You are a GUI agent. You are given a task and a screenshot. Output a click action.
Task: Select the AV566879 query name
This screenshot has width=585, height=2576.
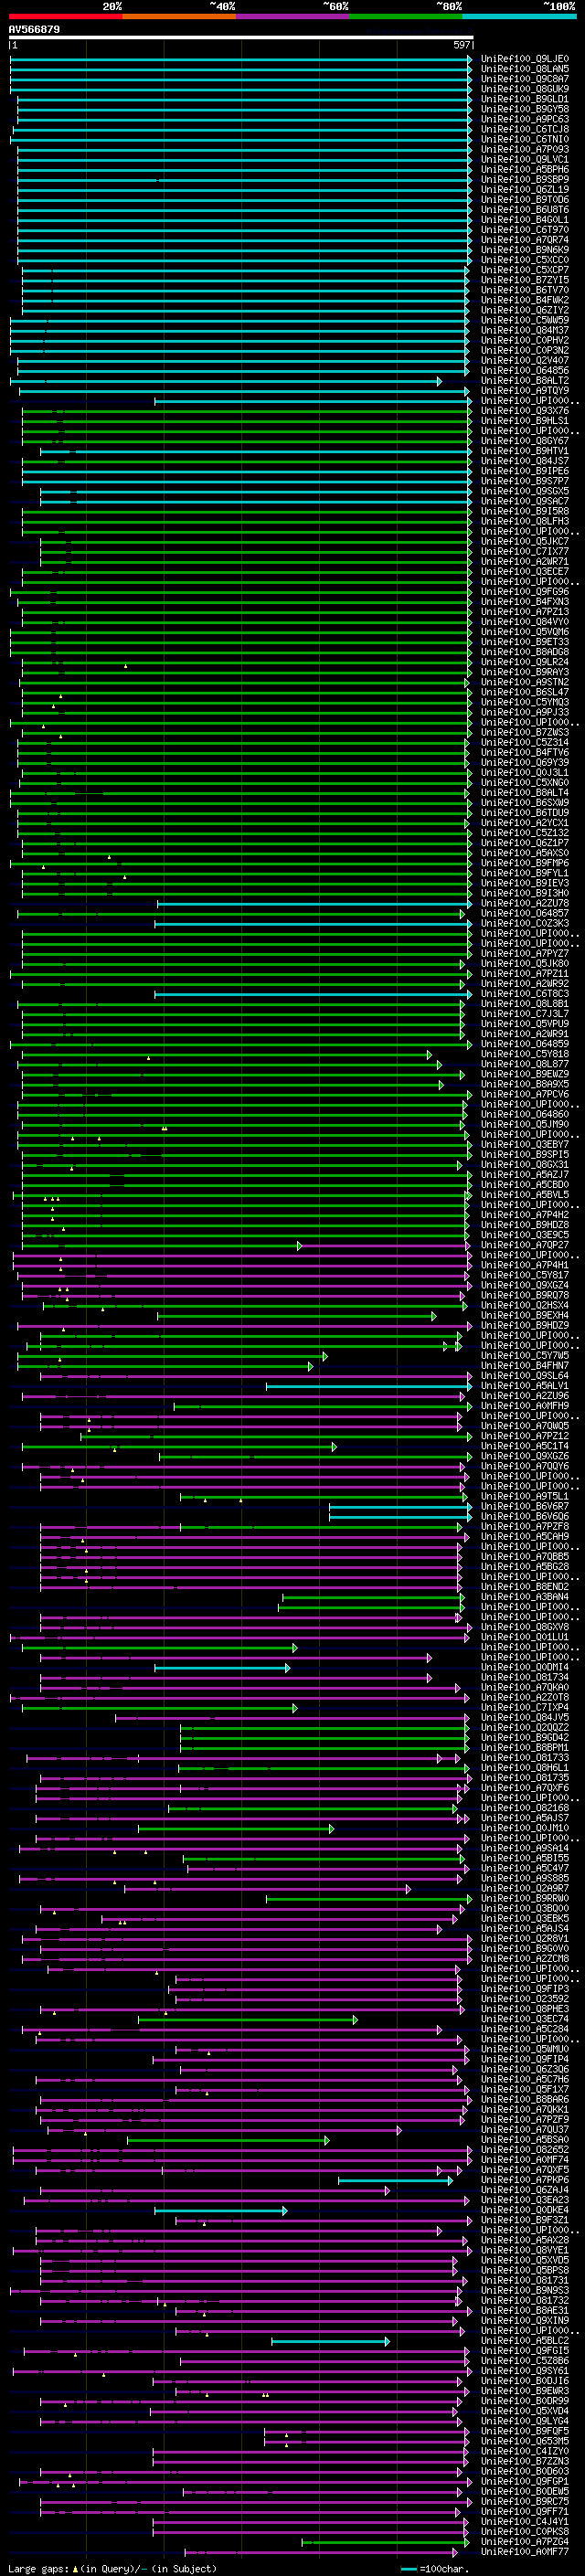click(34, 30)
